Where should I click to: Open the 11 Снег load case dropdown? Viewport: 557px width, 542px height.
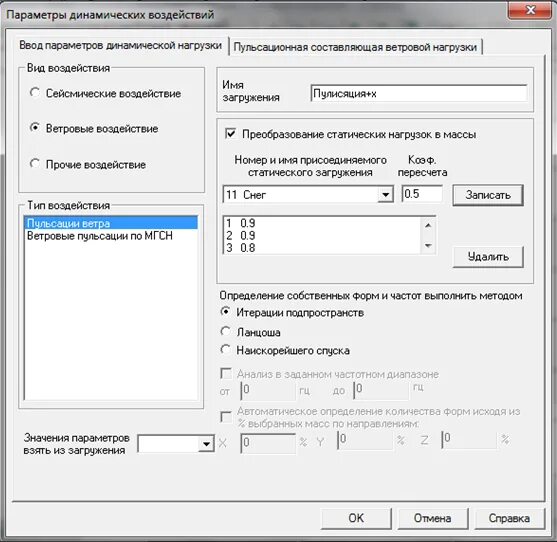tap(385, 195)
